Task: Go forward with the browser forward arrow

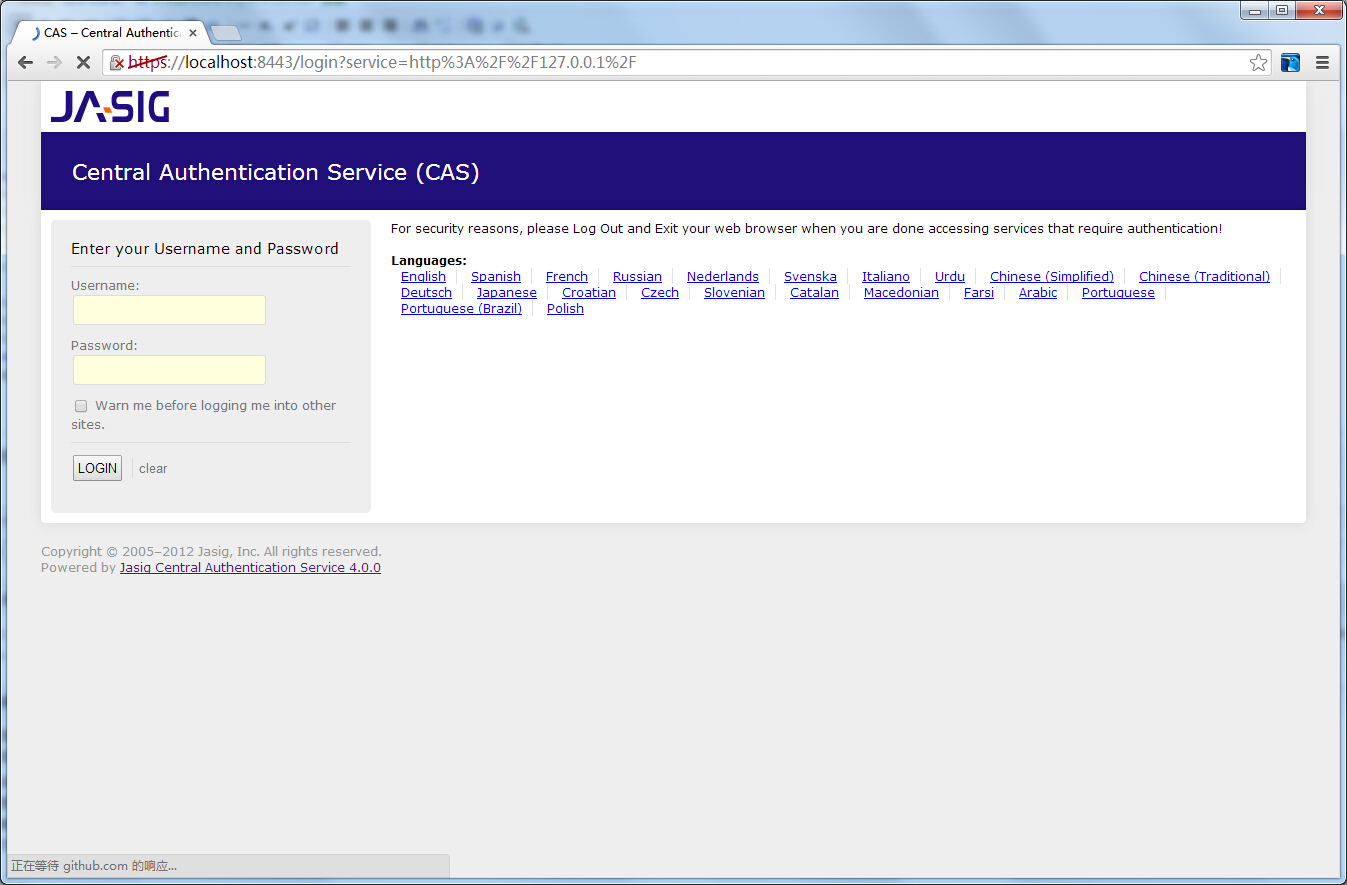Action: pos(55,62)
